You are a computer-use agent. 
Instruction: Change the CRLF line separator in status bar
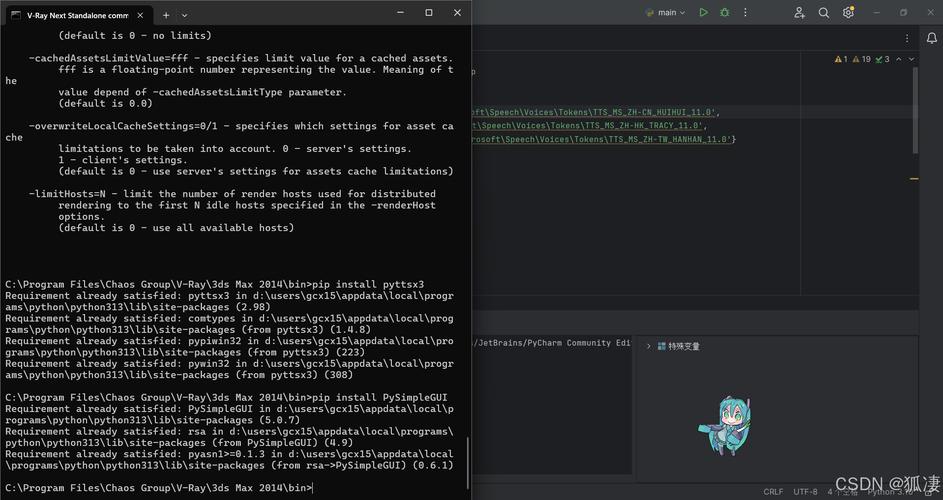[773, 492]
